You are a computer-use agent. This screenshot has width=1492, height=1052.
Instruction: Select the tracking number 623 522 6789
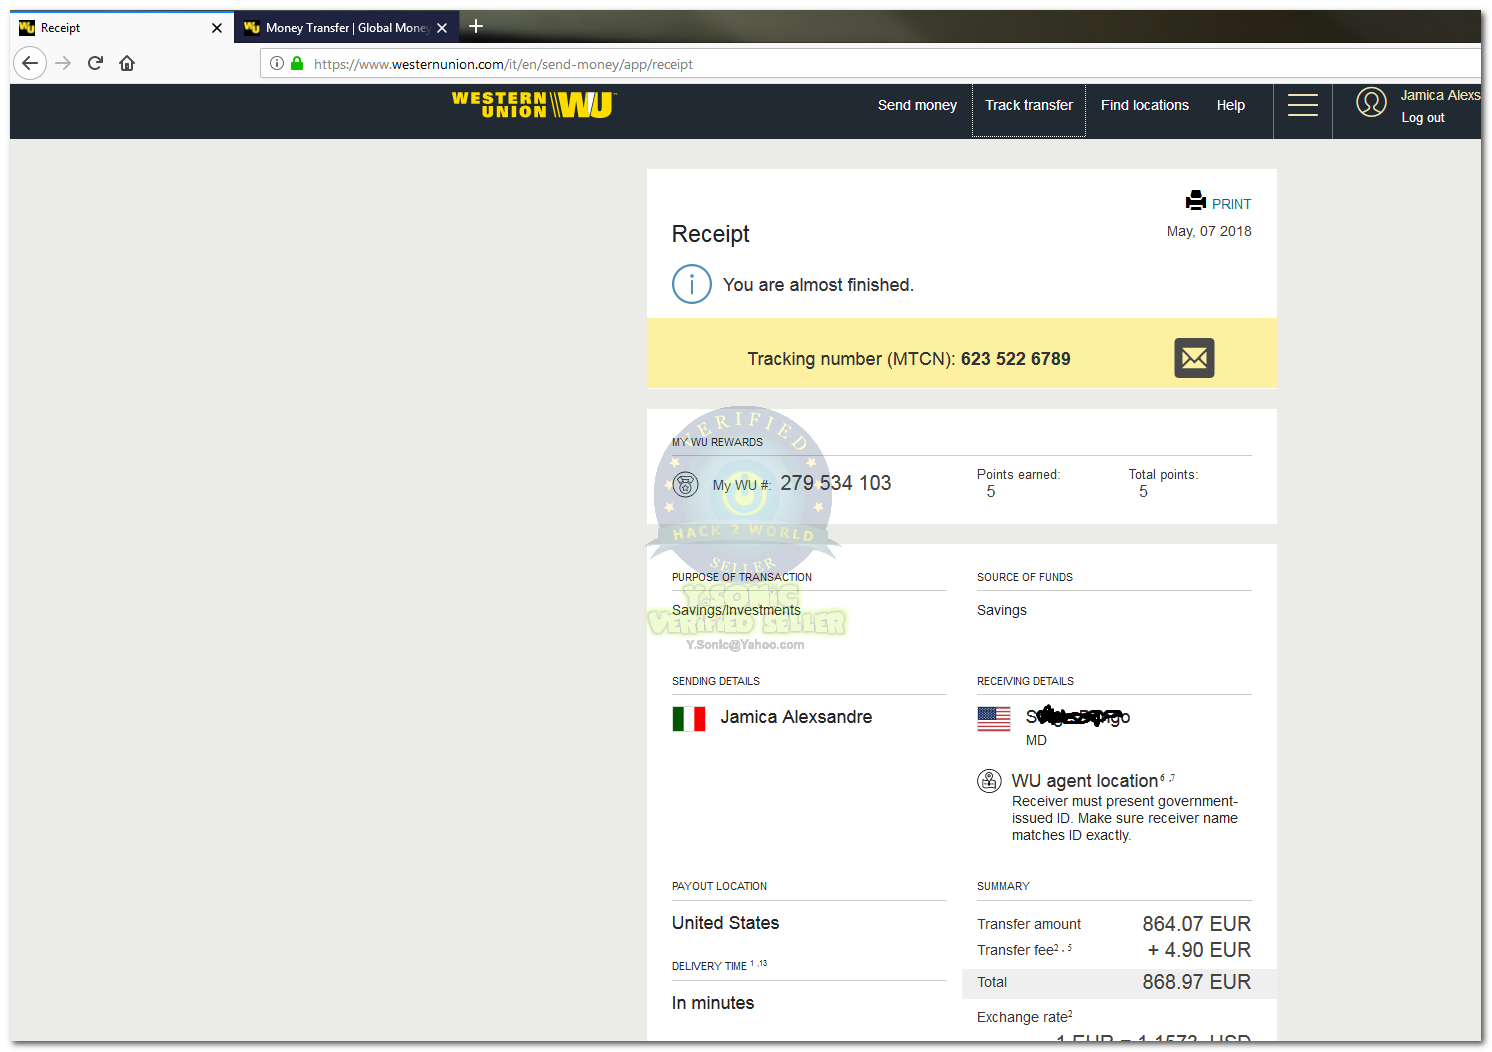pyautogui.click(x=1016, y=359)
